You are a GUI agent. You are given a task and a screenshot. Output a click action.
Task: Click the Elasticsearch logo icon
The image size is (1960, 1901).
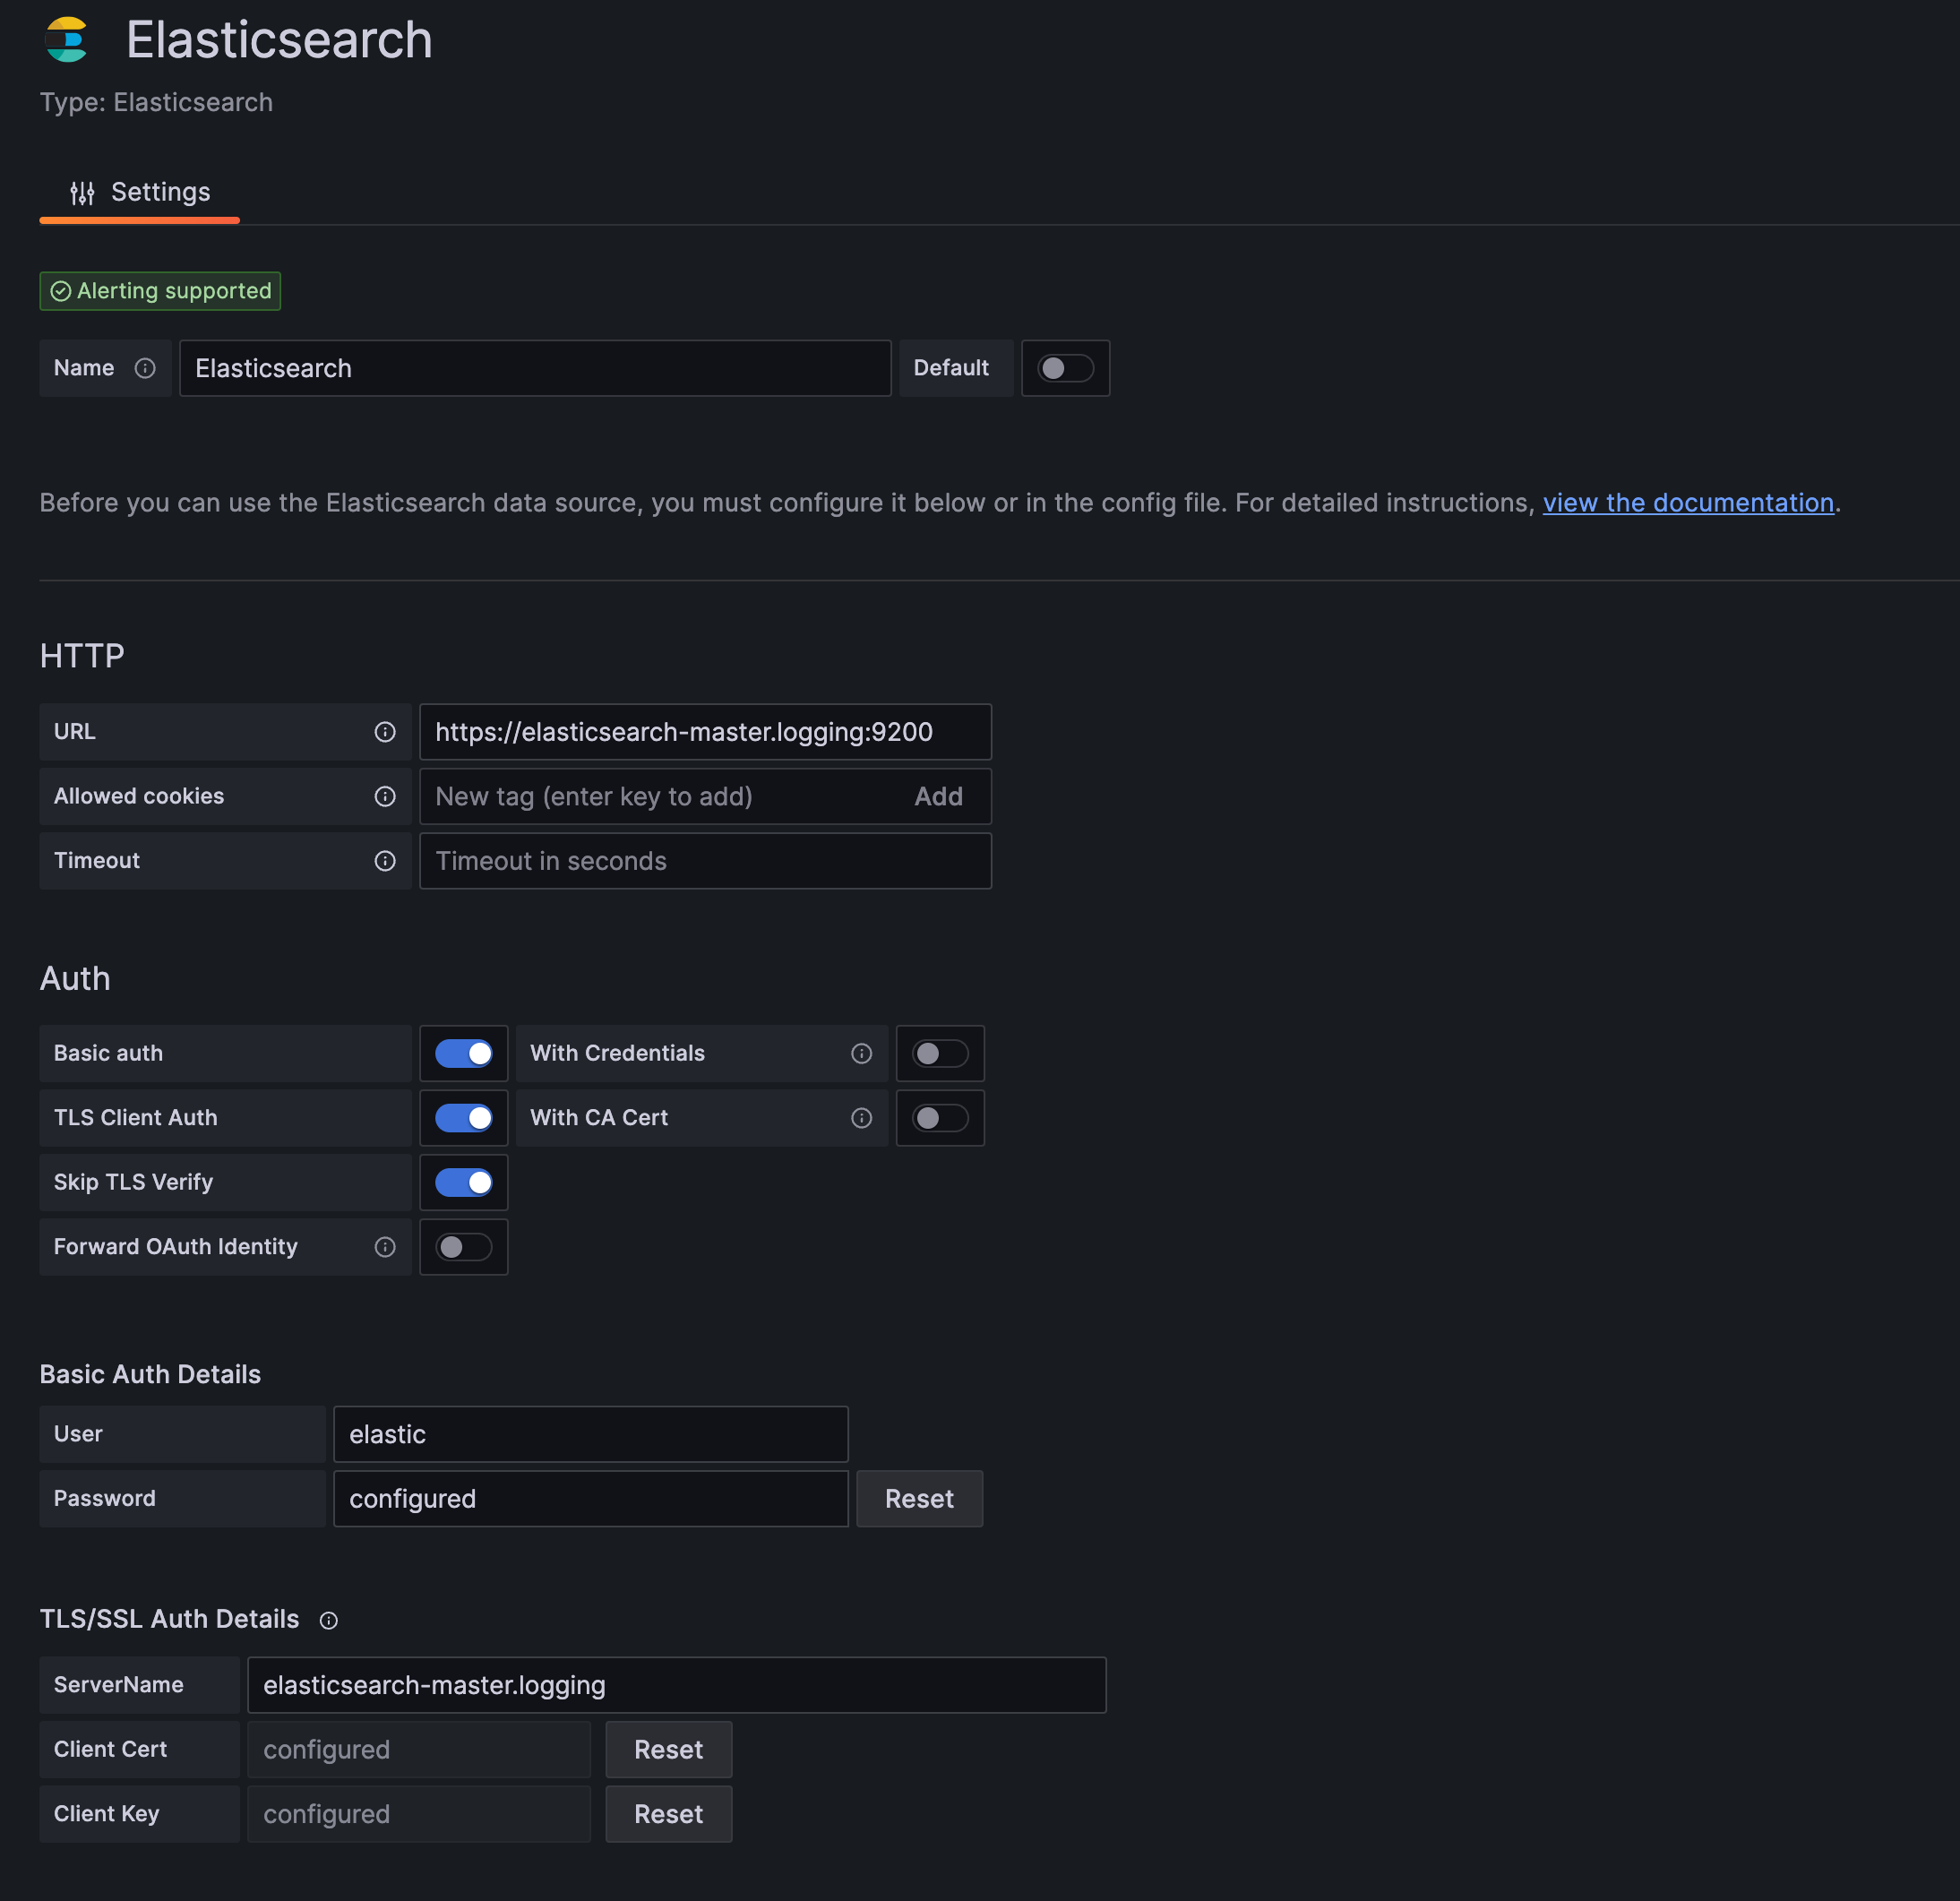click(67, 40)
